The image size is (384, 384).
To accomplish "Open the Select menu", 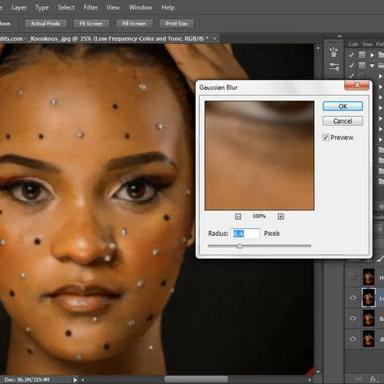I will tap(66, 7).
